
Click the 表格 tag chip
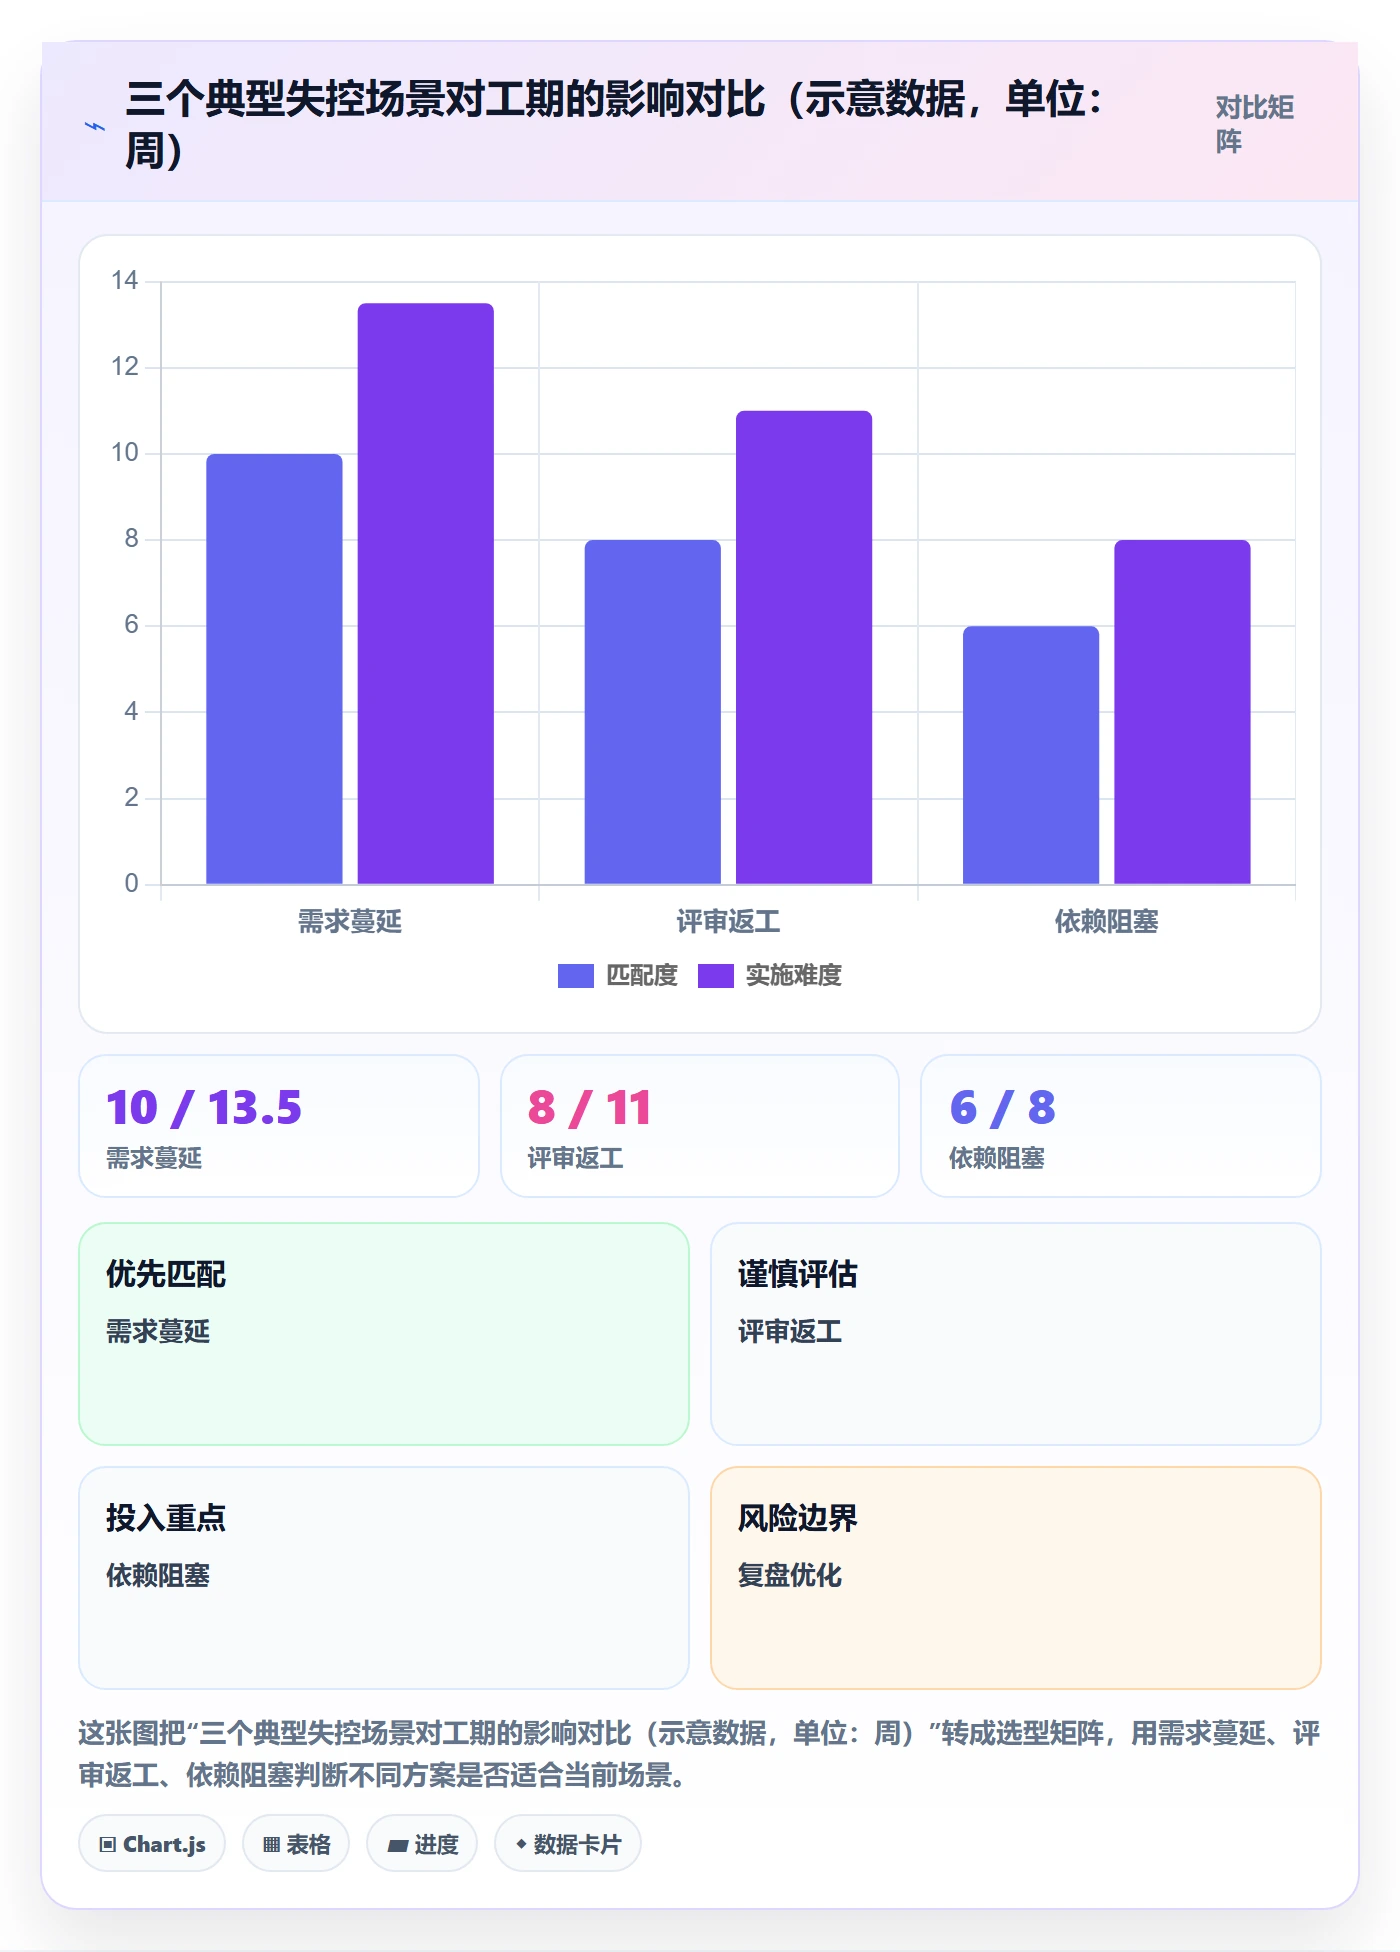296,1843
